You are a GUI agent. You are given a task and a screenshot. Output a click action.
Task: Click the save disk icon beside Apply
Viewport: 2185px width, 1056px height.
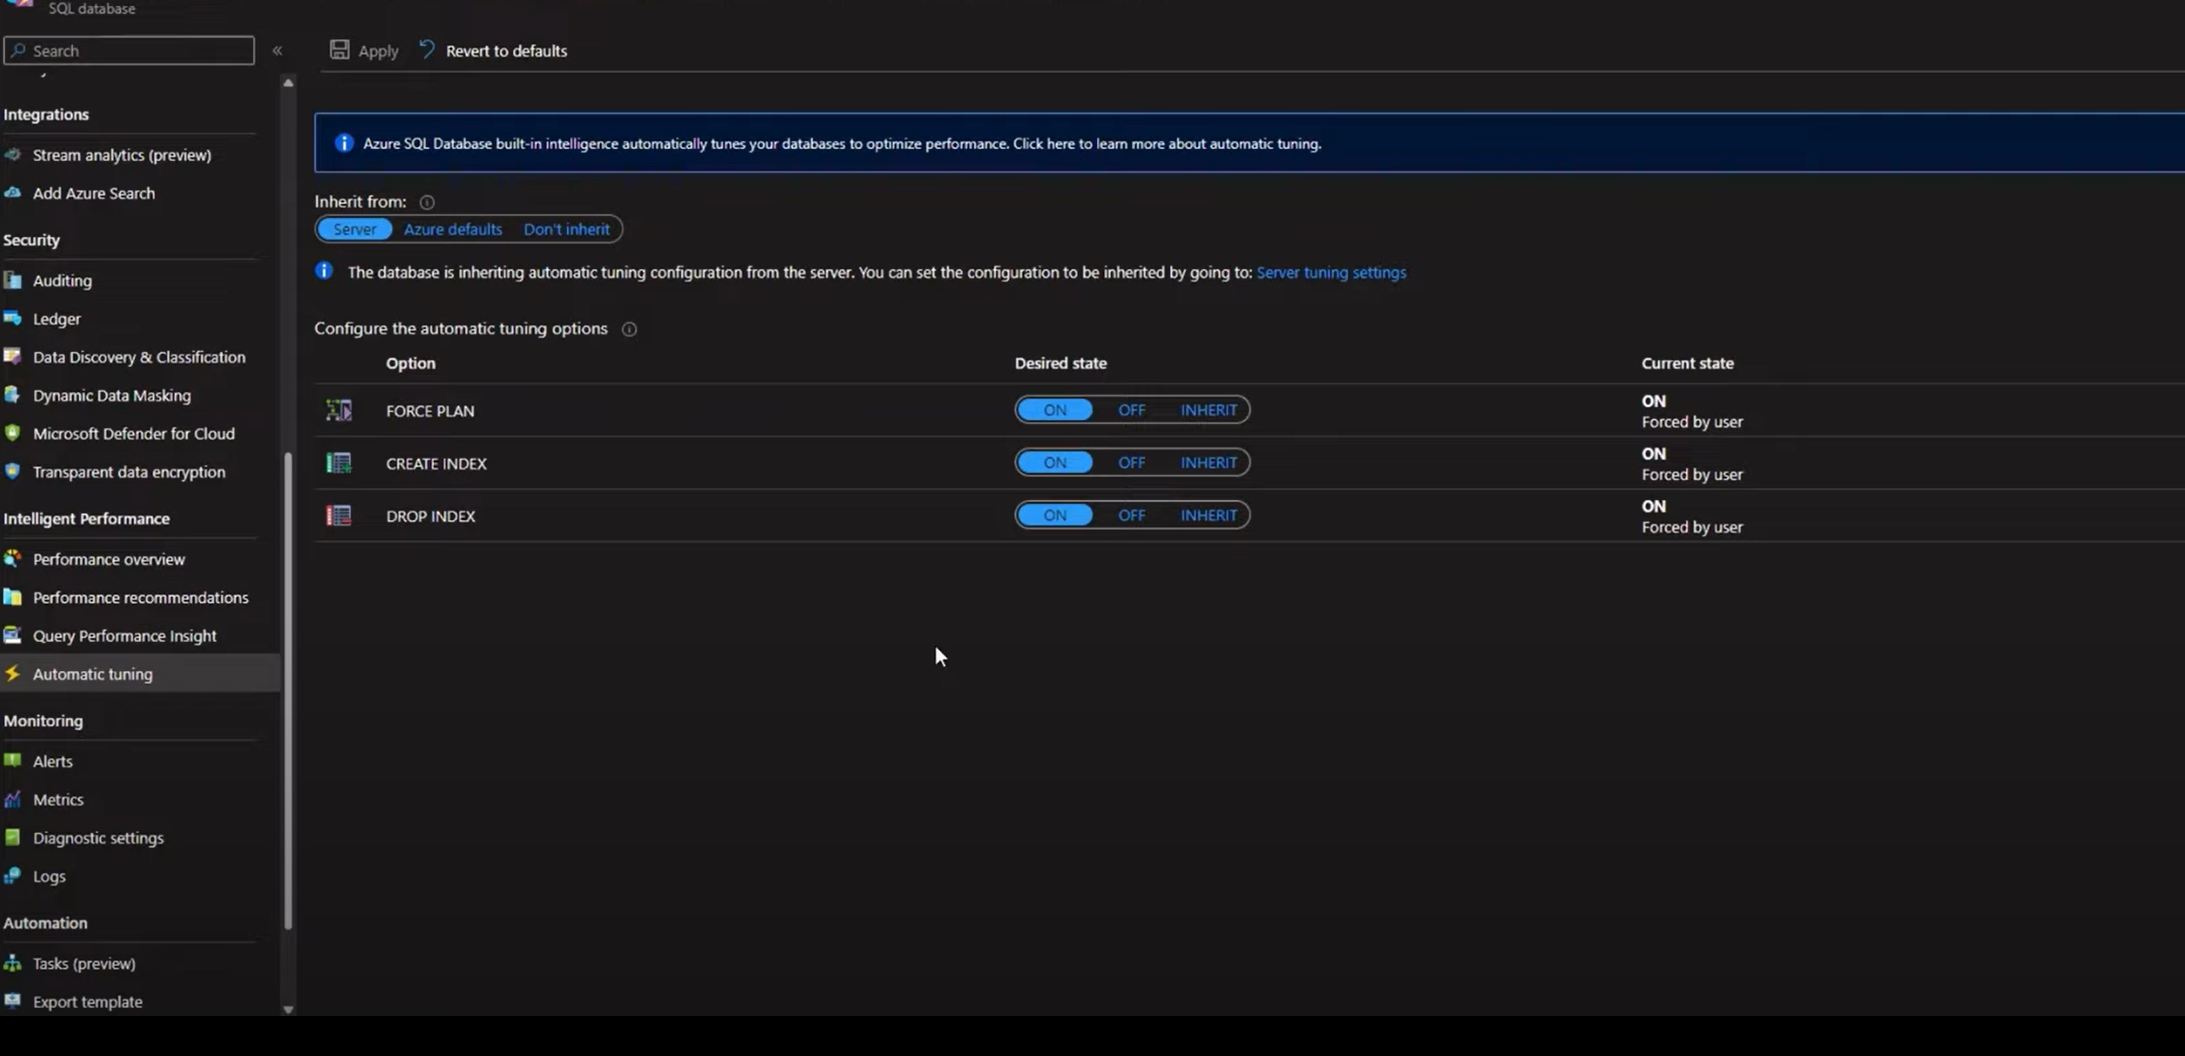(x=340, y=50)
